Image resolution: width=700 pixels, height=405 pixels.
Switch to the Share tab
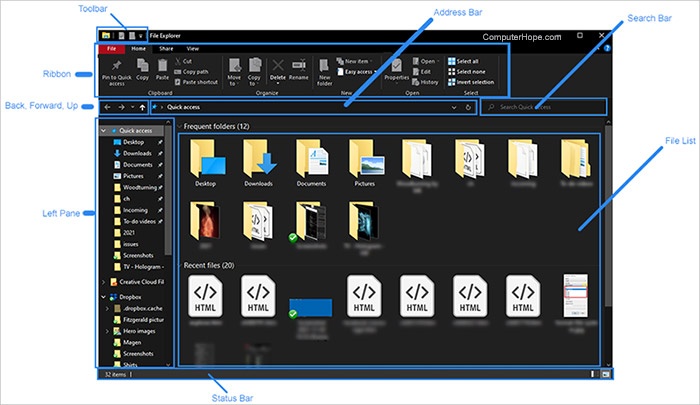[x=166, y=49]
